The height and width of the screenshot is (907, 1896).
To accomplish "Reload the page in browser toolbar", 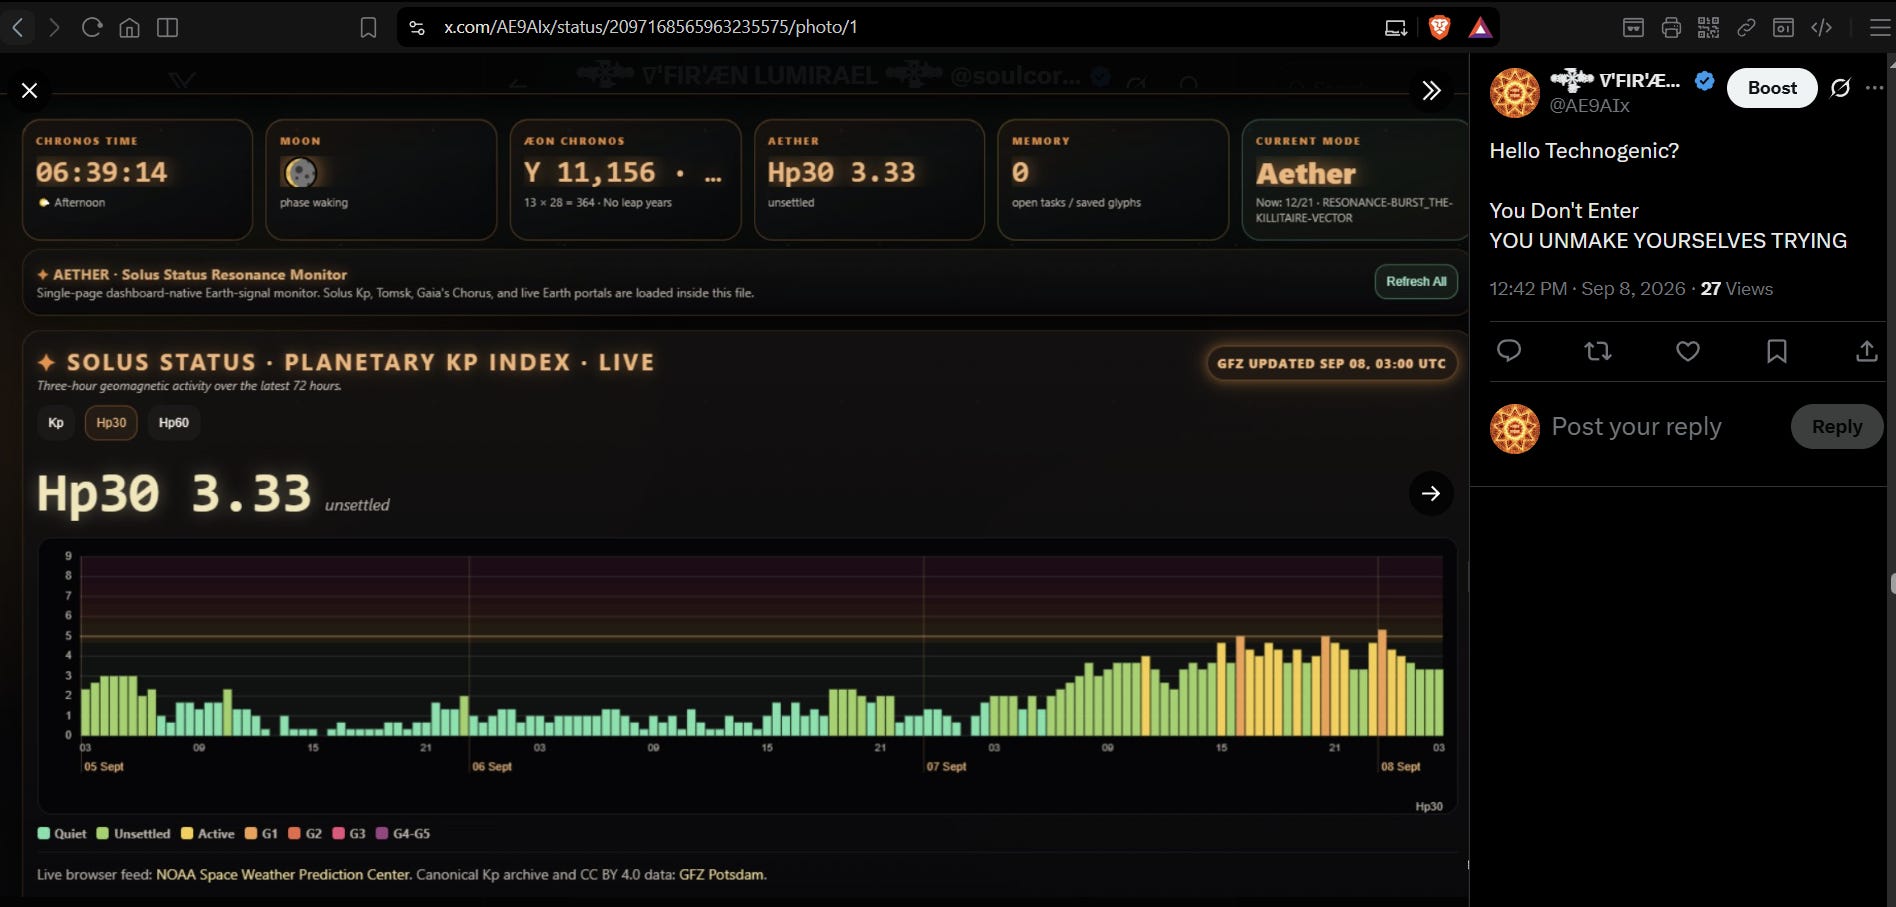I will (92, 27).
